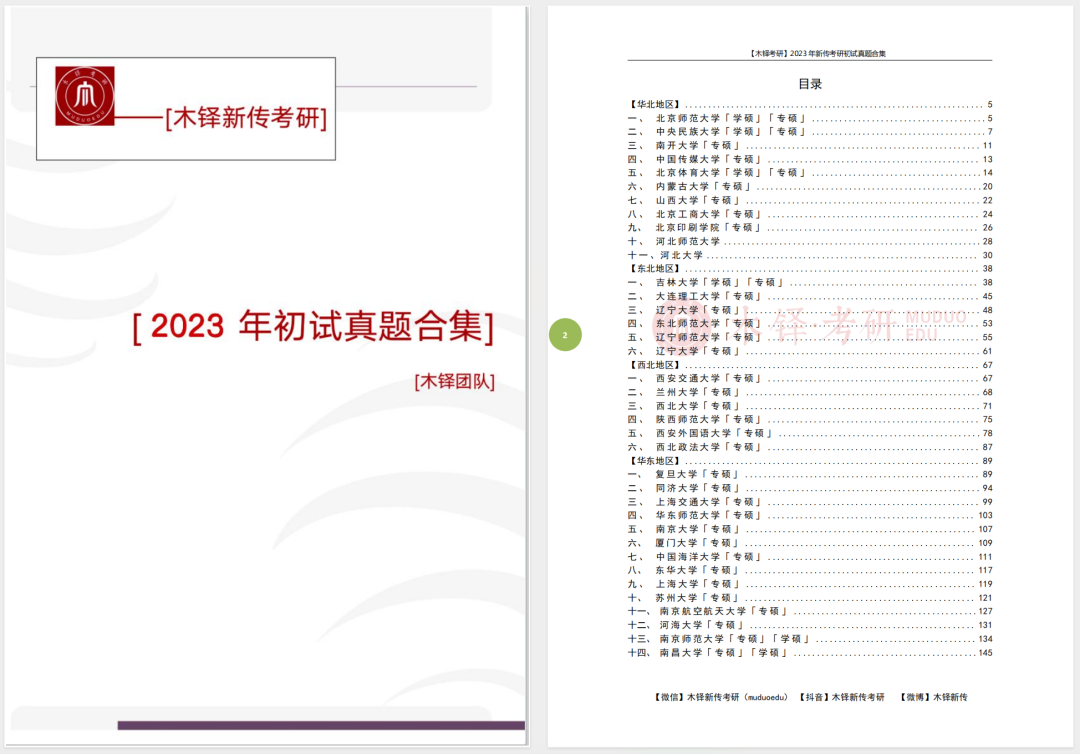Open the 河海大学「专硕」 entry

(x=810, y=625)
